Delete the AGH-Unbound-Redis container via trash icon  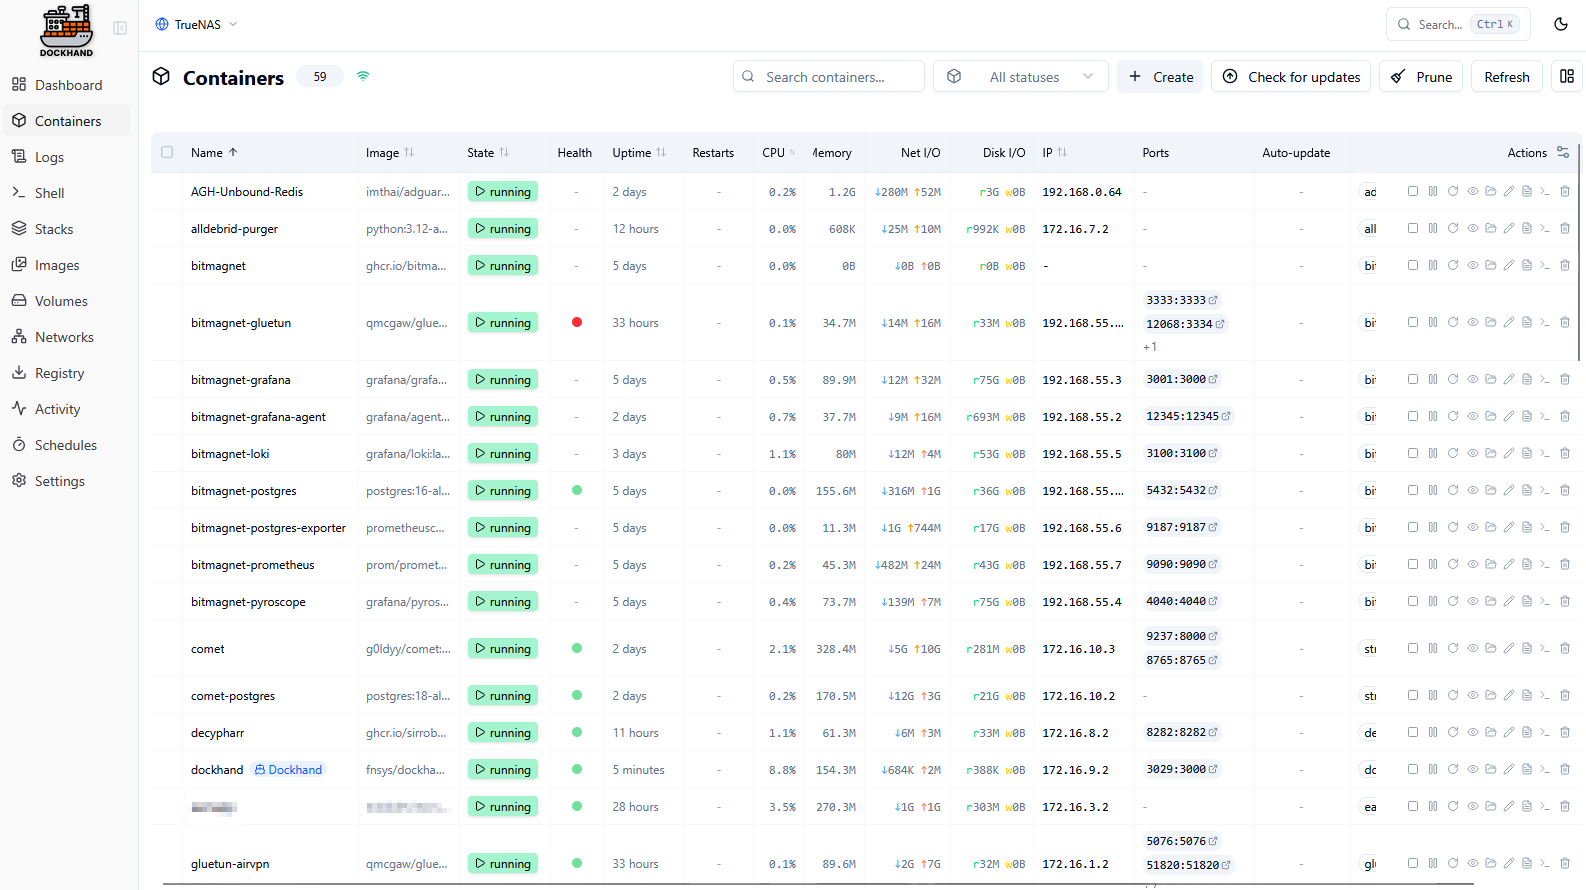pos(1564,191)
